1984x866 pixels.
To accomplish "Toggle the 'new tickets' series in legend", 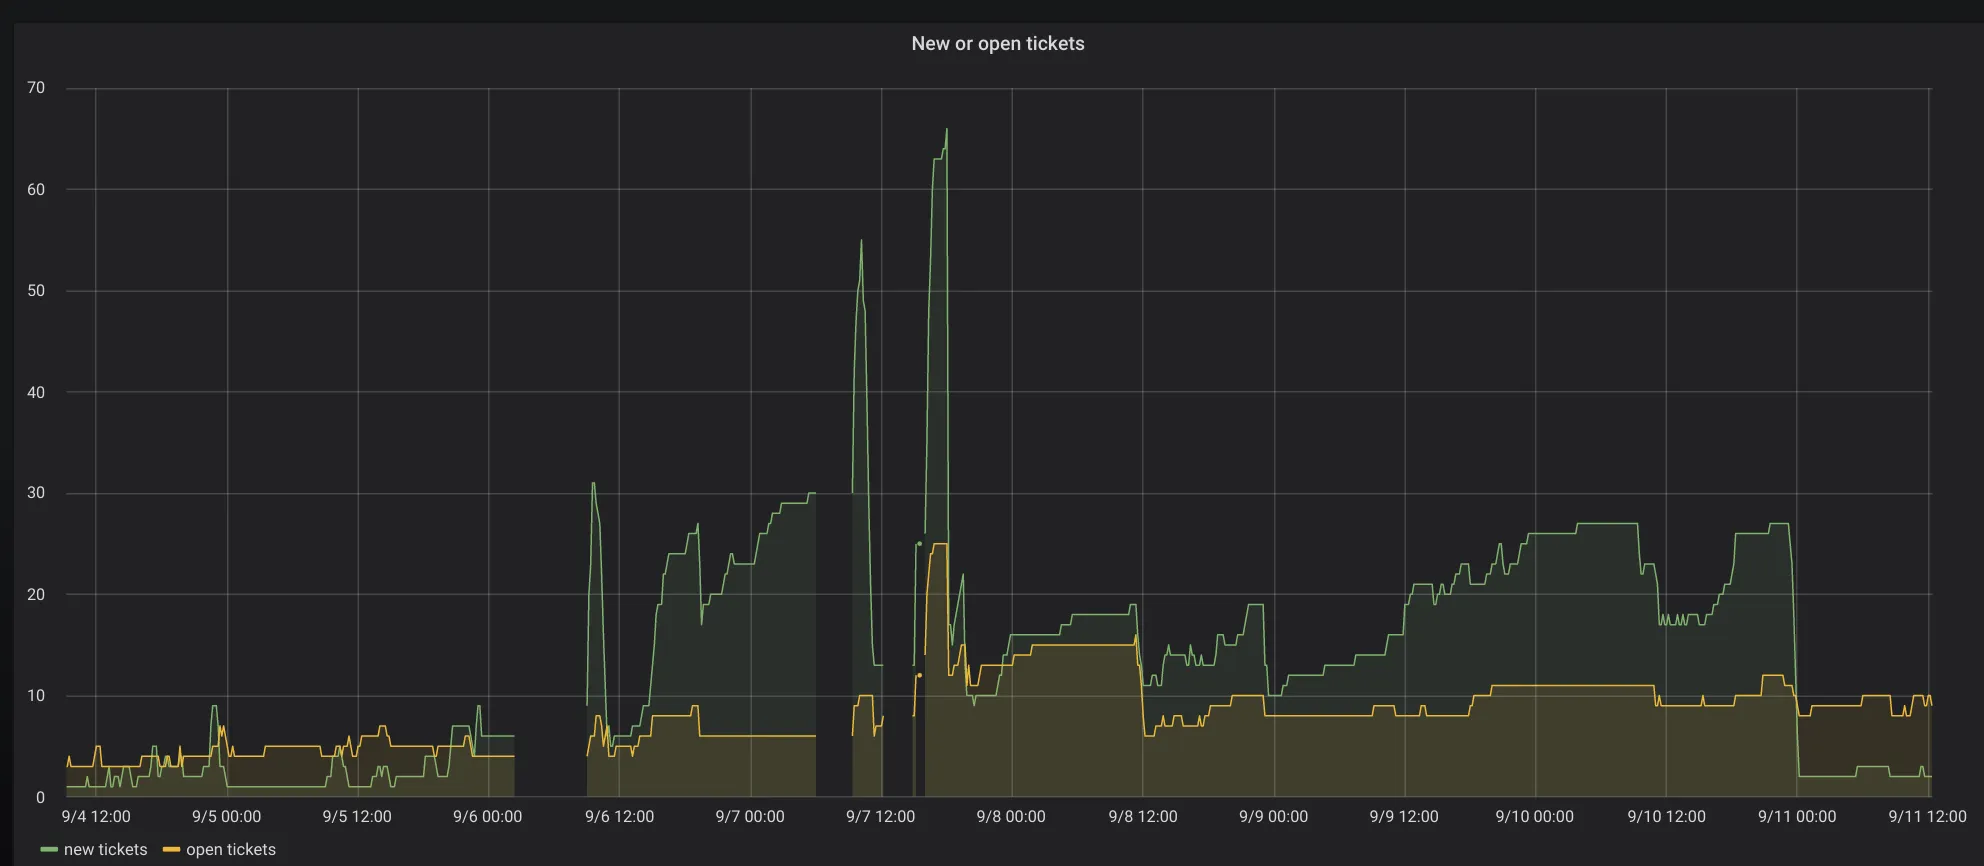I will 105,850.
